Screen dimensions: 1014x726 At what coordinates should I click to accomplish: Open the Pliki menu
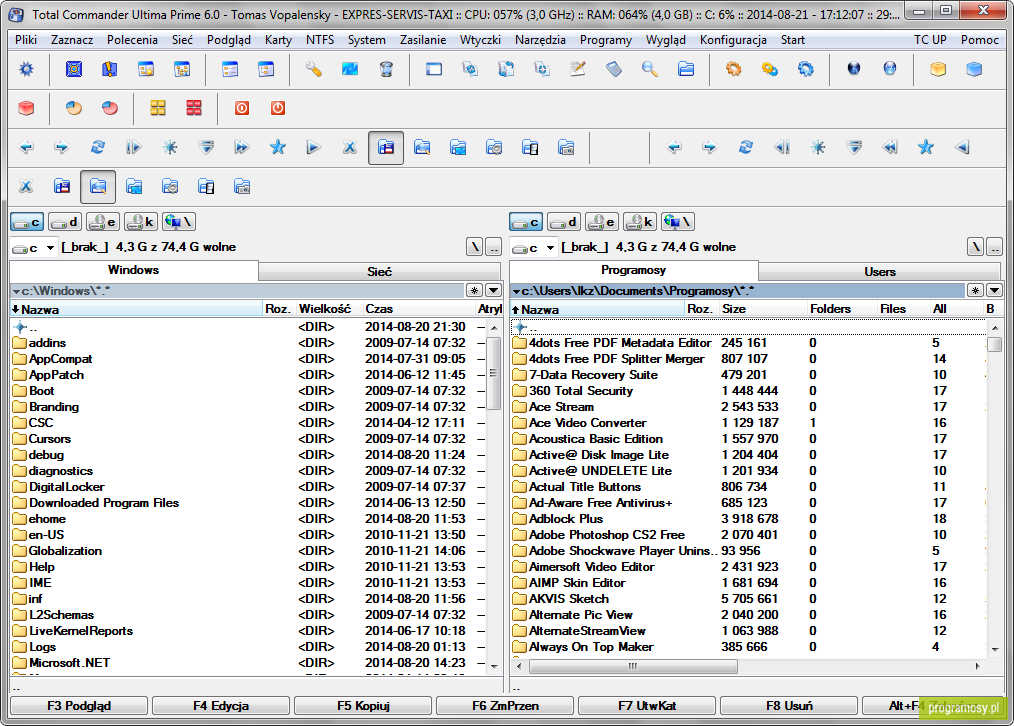pyautogui.click(x=26, y=39)
